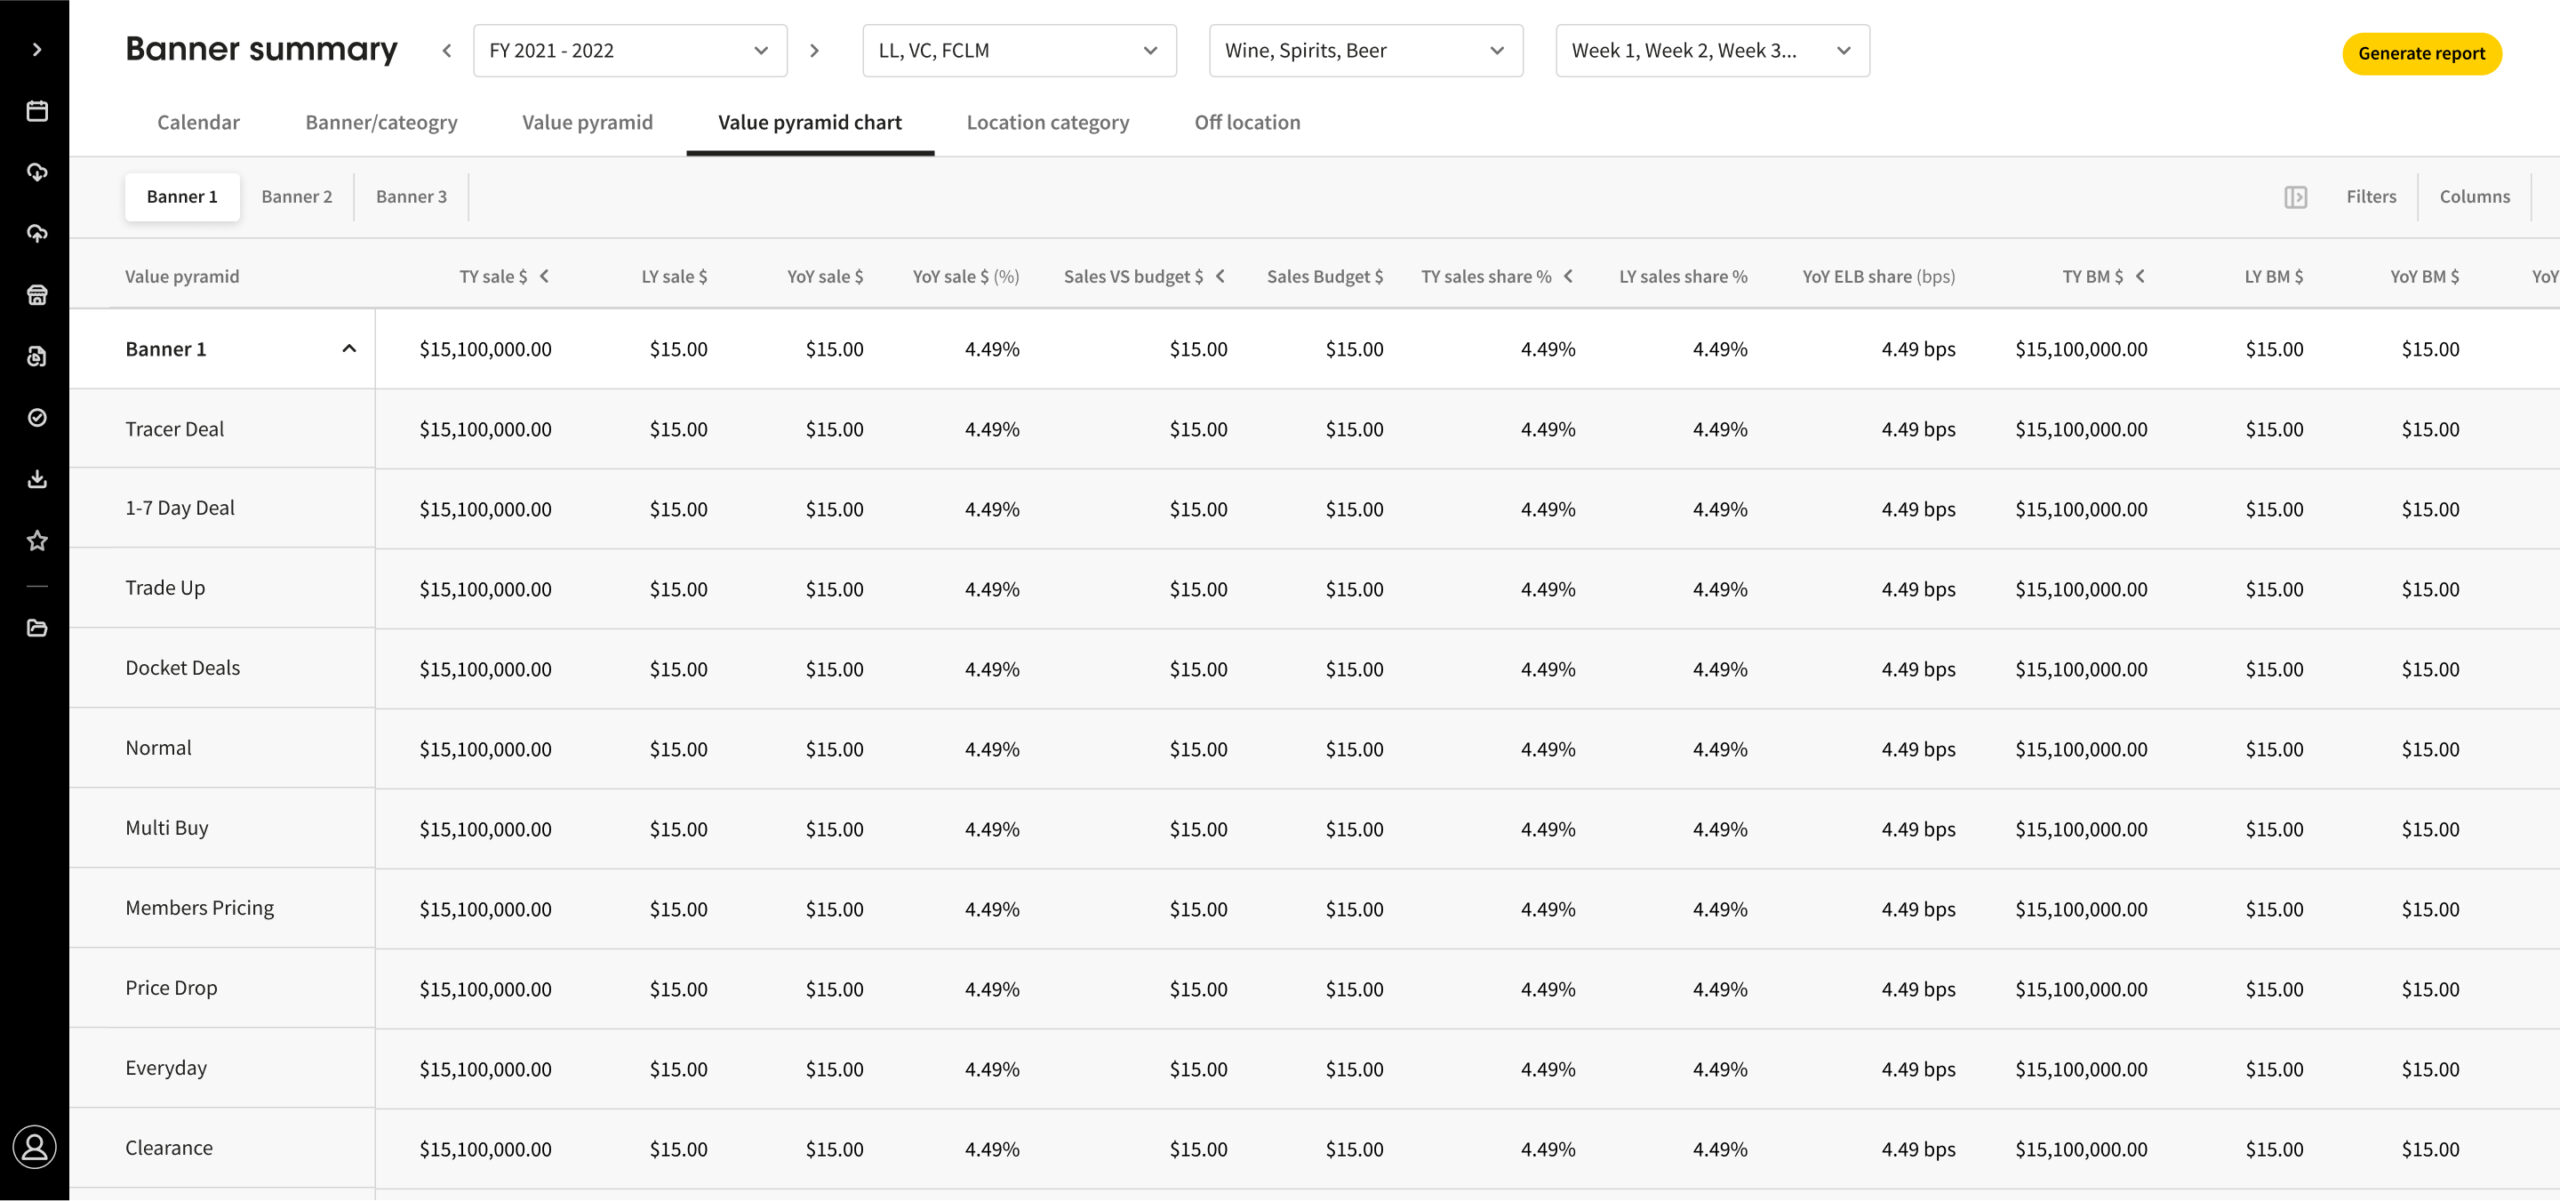Expand the sidebar with the top chevron
This screenshot has height=1201, width=2560.
[x=37, y=49]
